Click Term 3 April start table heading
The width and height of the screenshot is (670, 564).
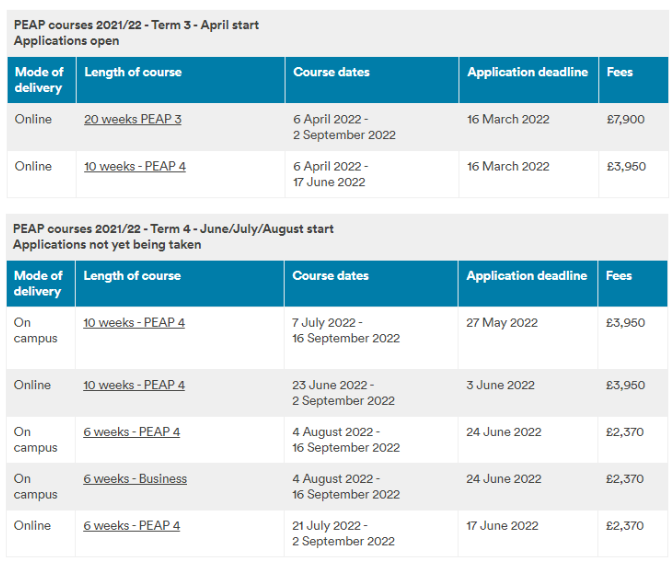tap(138, 24)
